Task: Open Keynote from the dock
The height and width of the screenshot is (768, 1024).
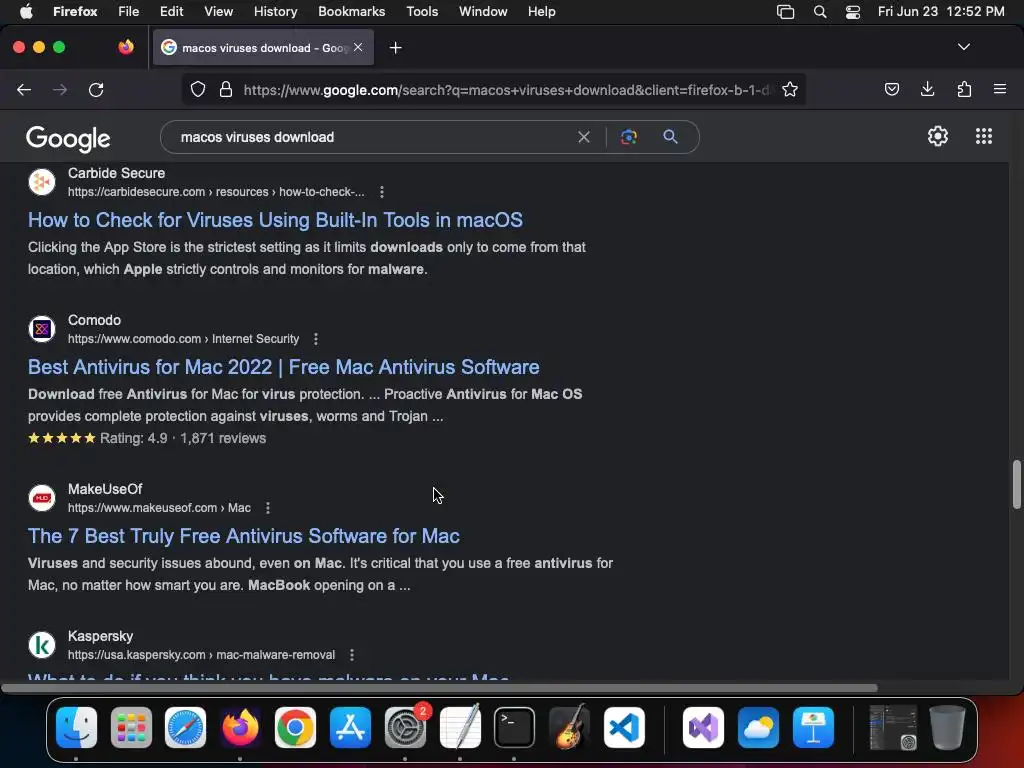Action: pyautogui.click(x=813, y=727)
